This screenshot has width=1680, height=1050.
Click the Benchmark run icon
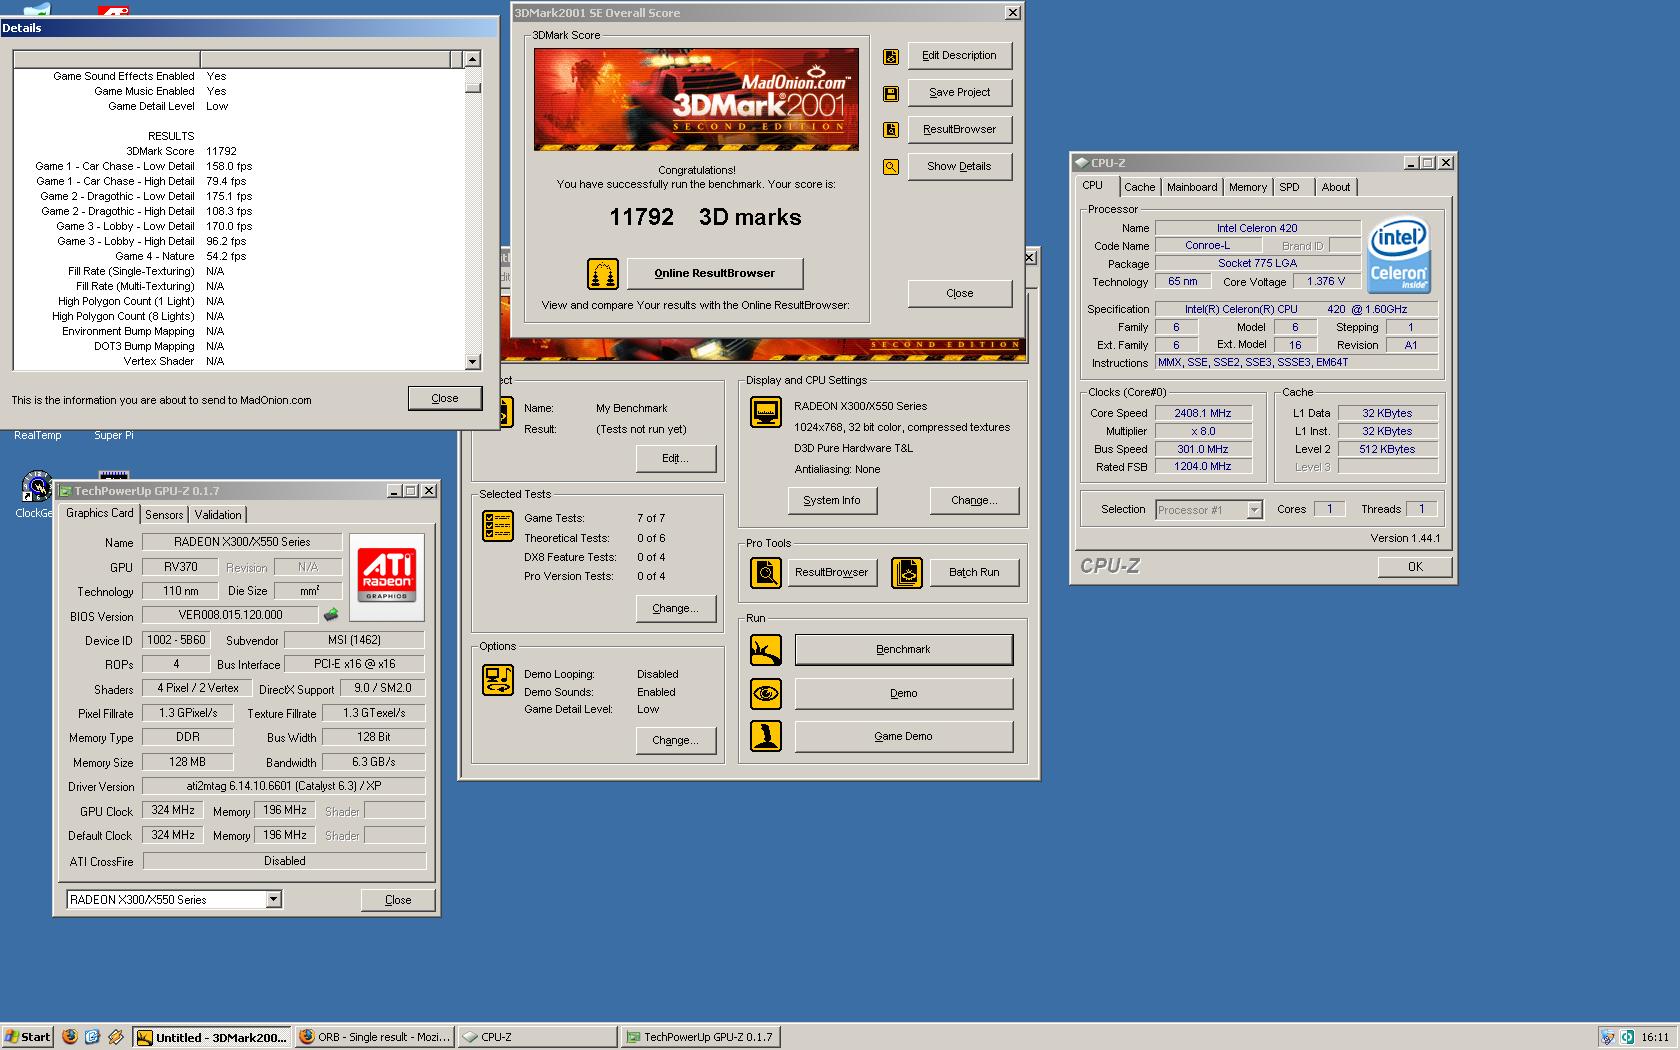[766, 650]
